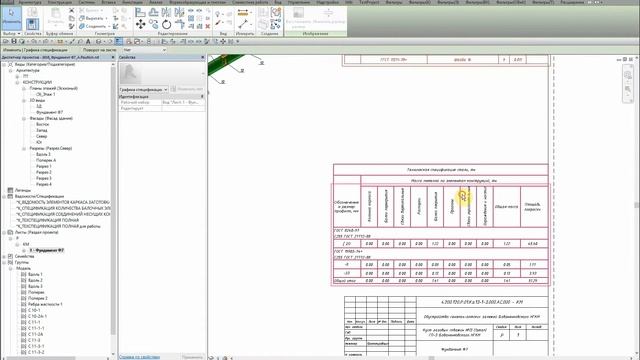640x360 pixels.
Task: Collapse the Листы (sheets) tree node
Action: [x=4, y=232]
